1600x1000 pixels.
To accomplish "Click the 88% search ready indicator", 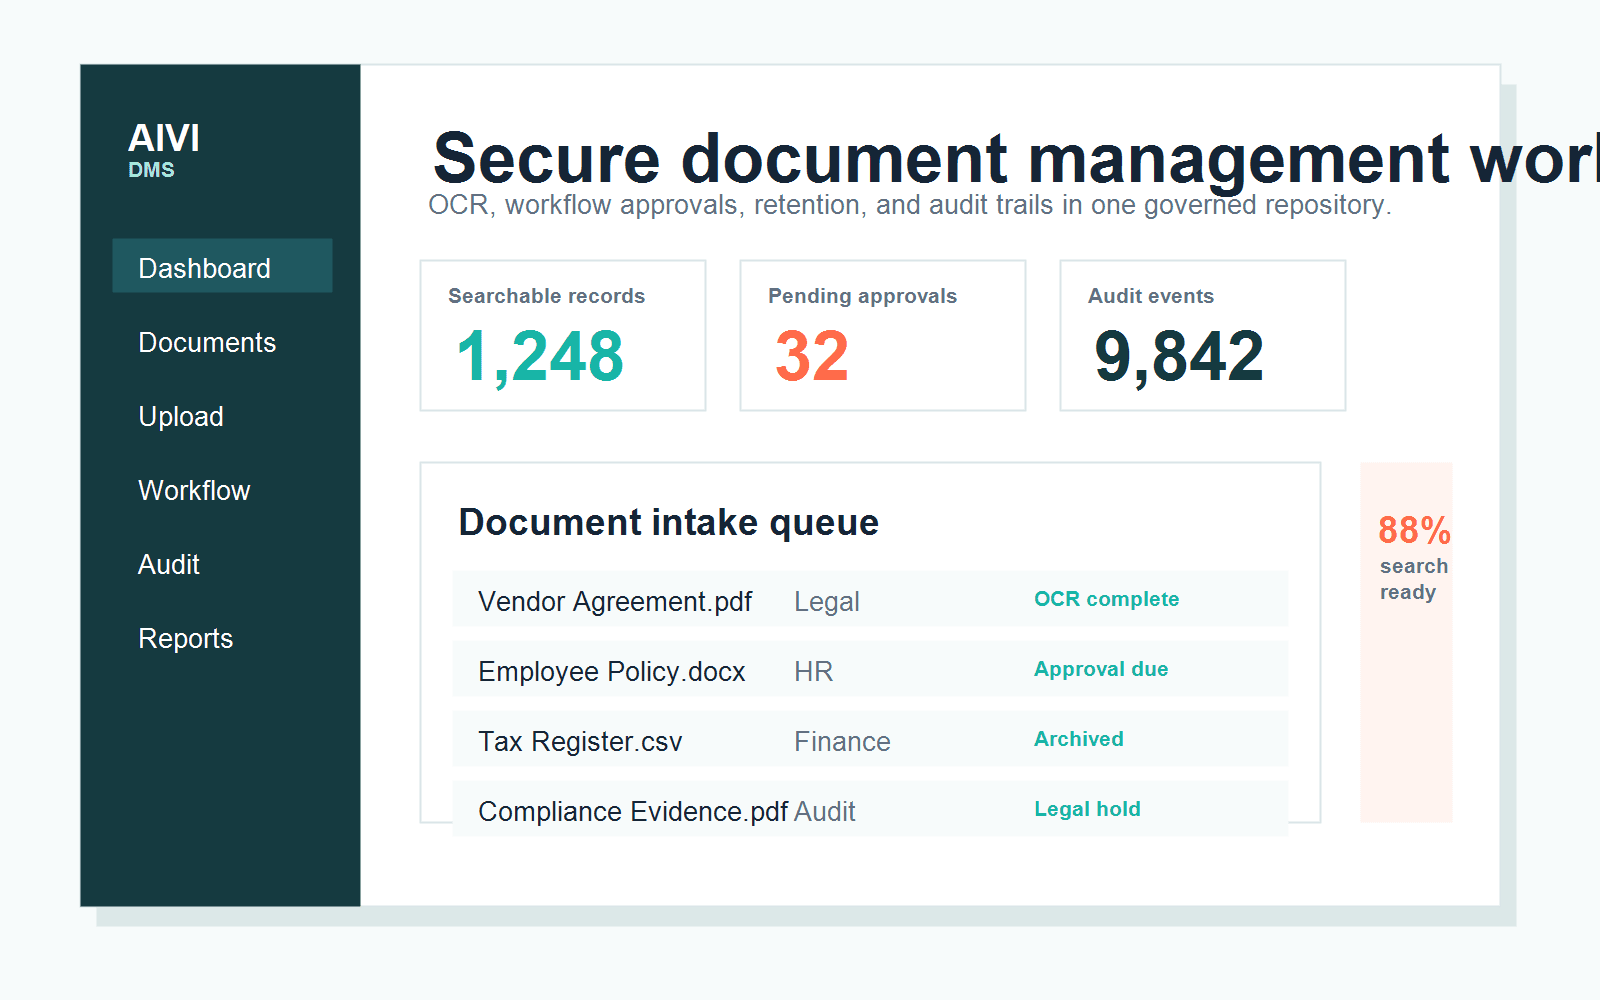I will click(1406, 642).
